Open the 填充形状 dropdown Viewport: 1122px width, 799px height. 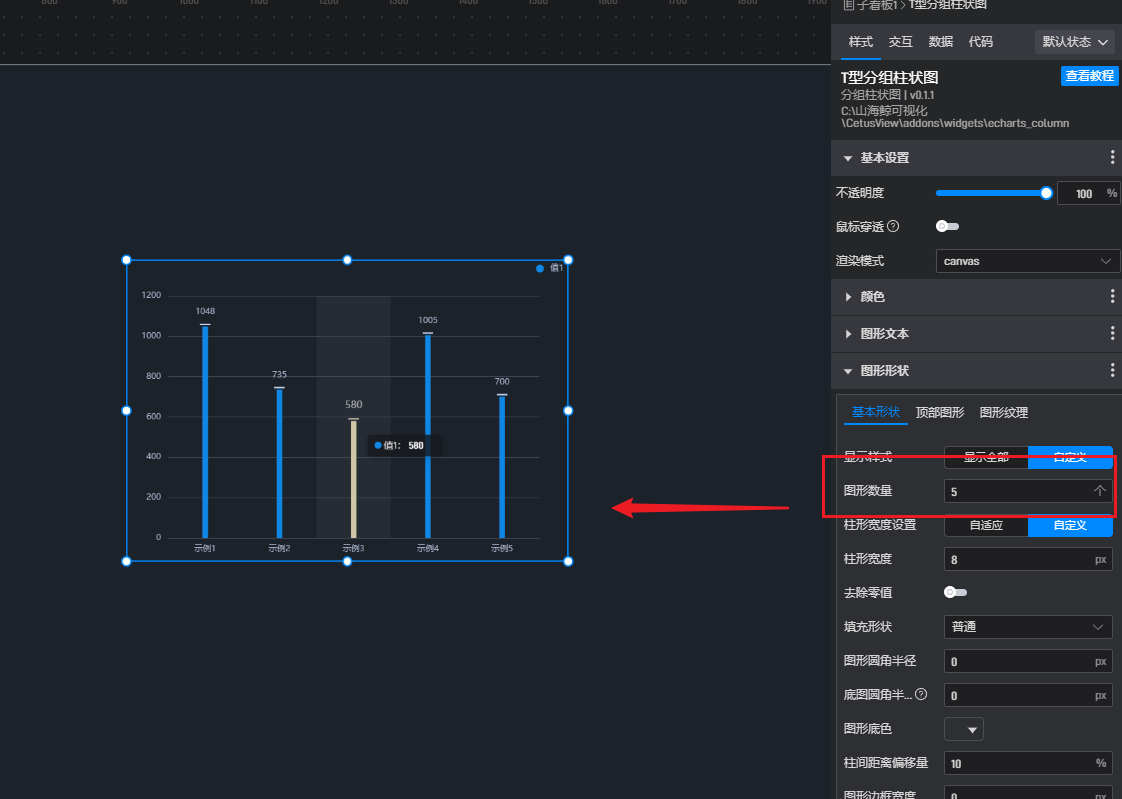point(1028,627)
